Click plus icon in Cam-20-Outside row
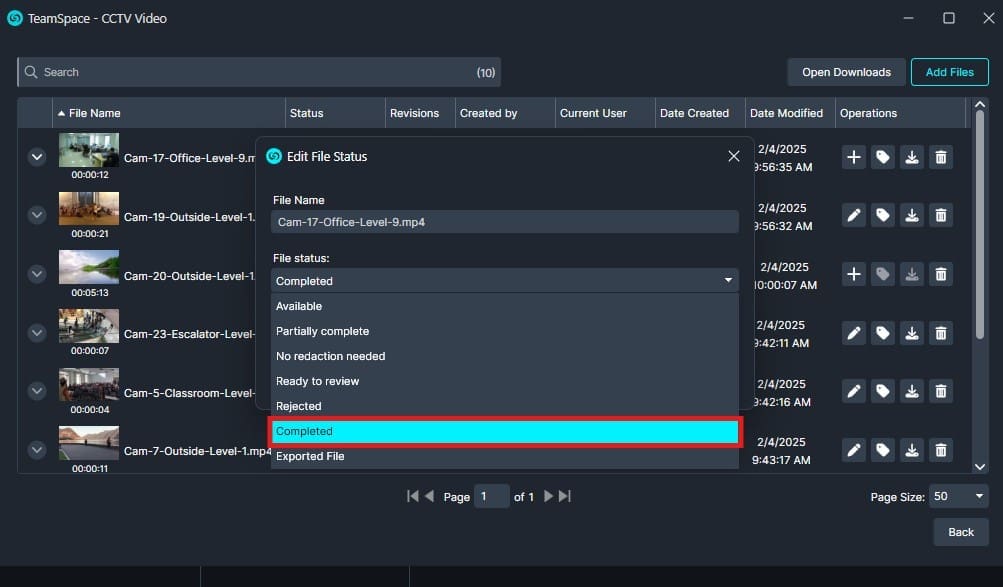1003x587 pixels. [853, 274]
